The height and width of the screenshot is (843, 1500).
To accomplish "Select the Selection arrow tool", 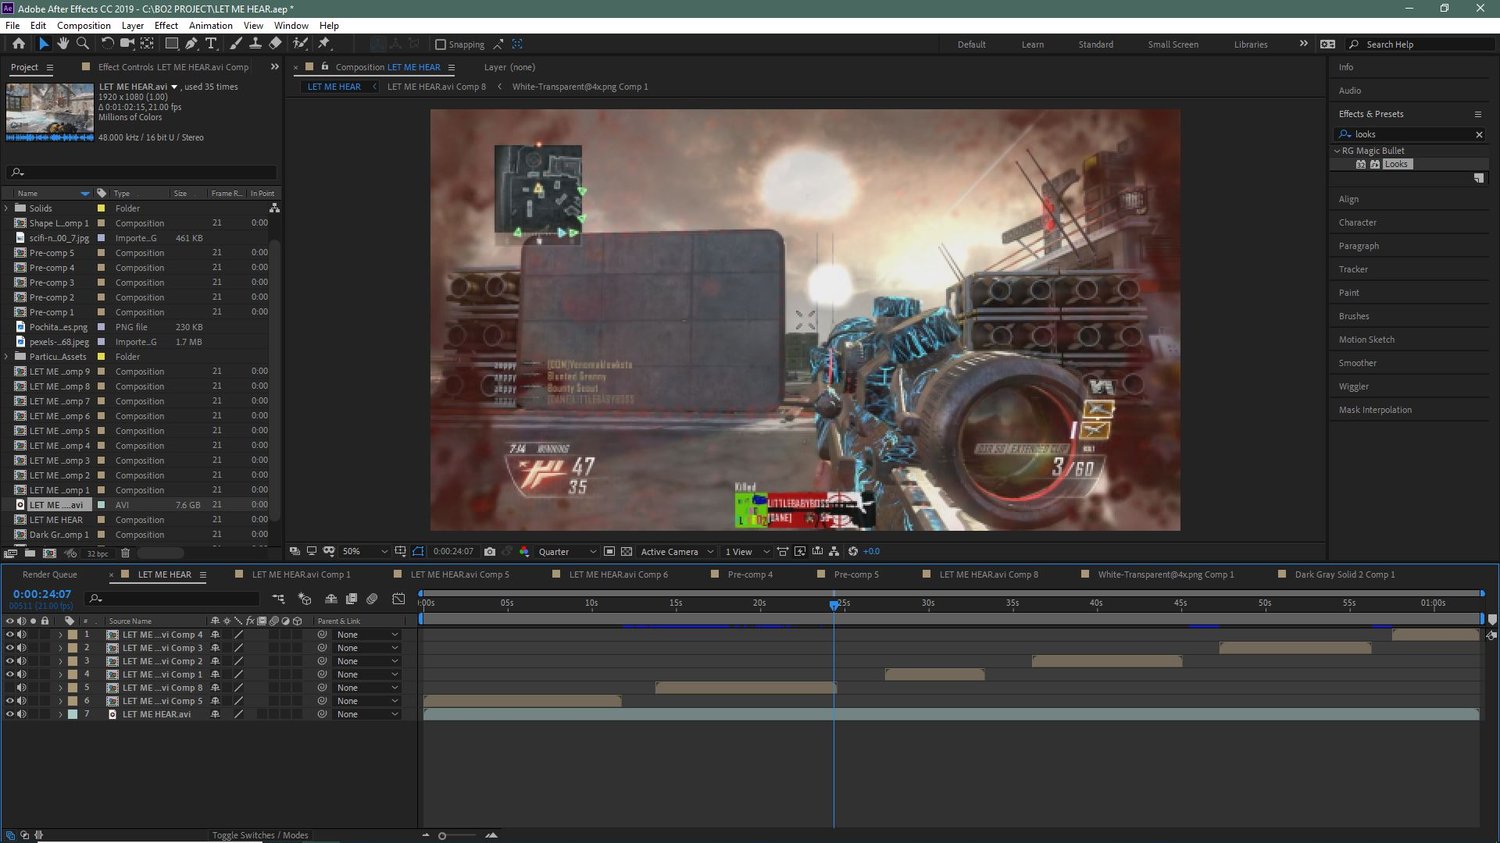I will point(43,44).
